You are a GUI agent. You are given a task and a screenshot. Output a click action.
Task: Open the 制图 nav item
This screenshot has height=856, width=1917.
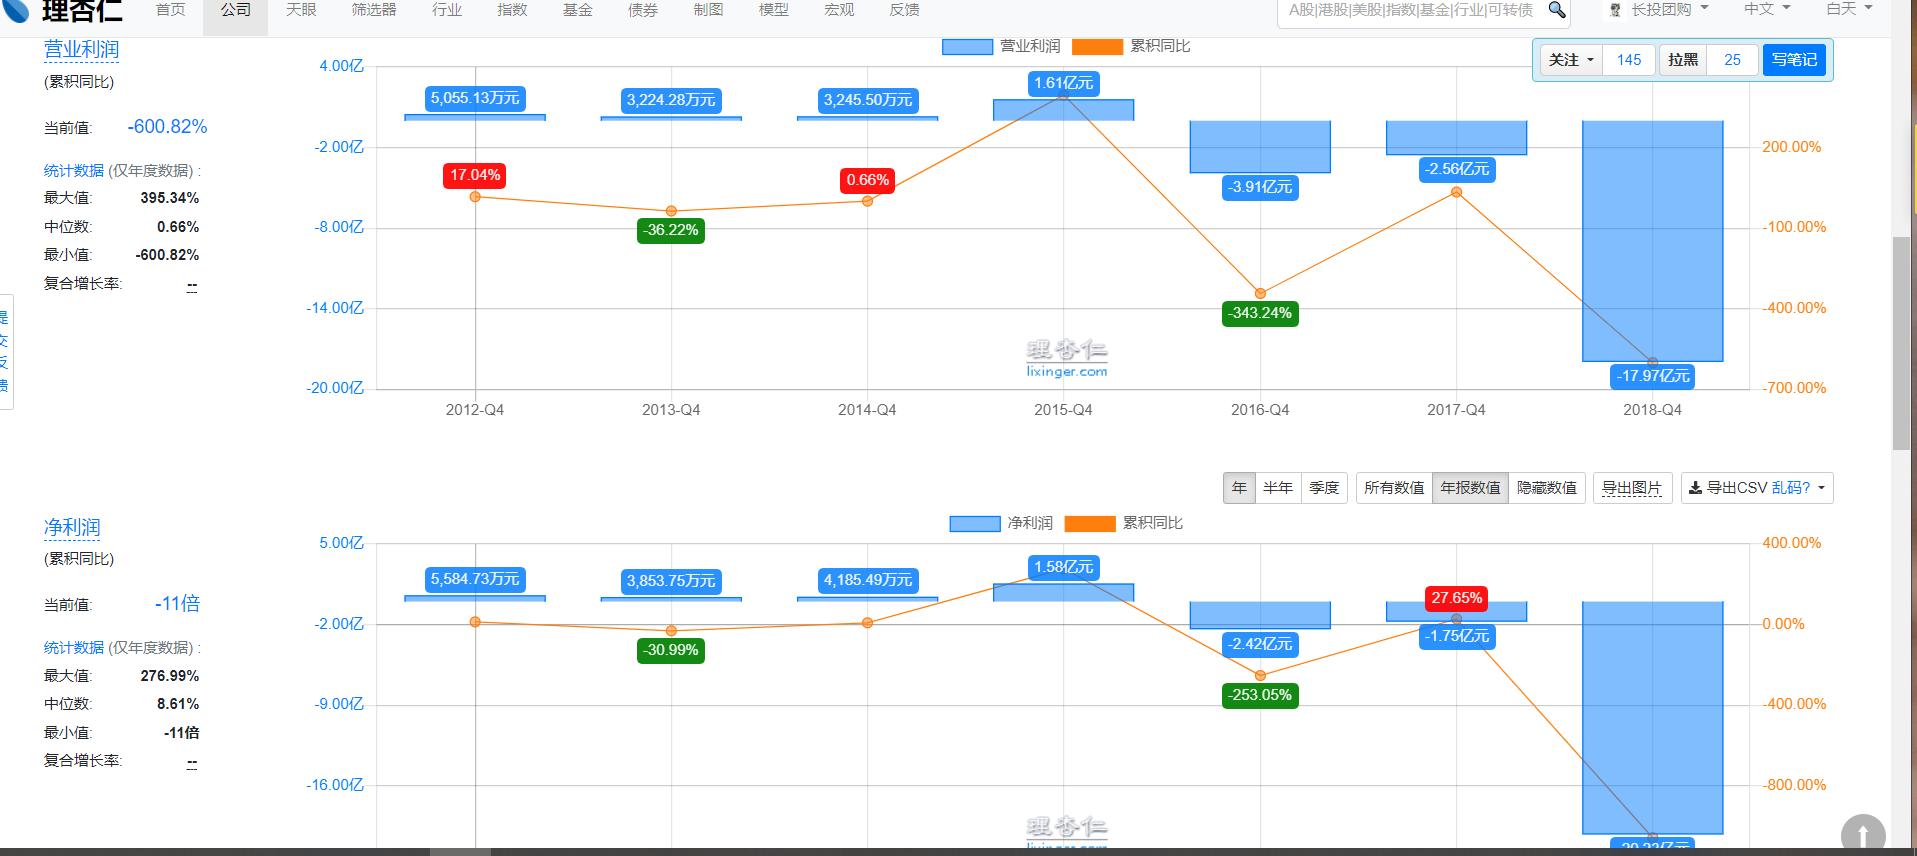tap(708, 10)
